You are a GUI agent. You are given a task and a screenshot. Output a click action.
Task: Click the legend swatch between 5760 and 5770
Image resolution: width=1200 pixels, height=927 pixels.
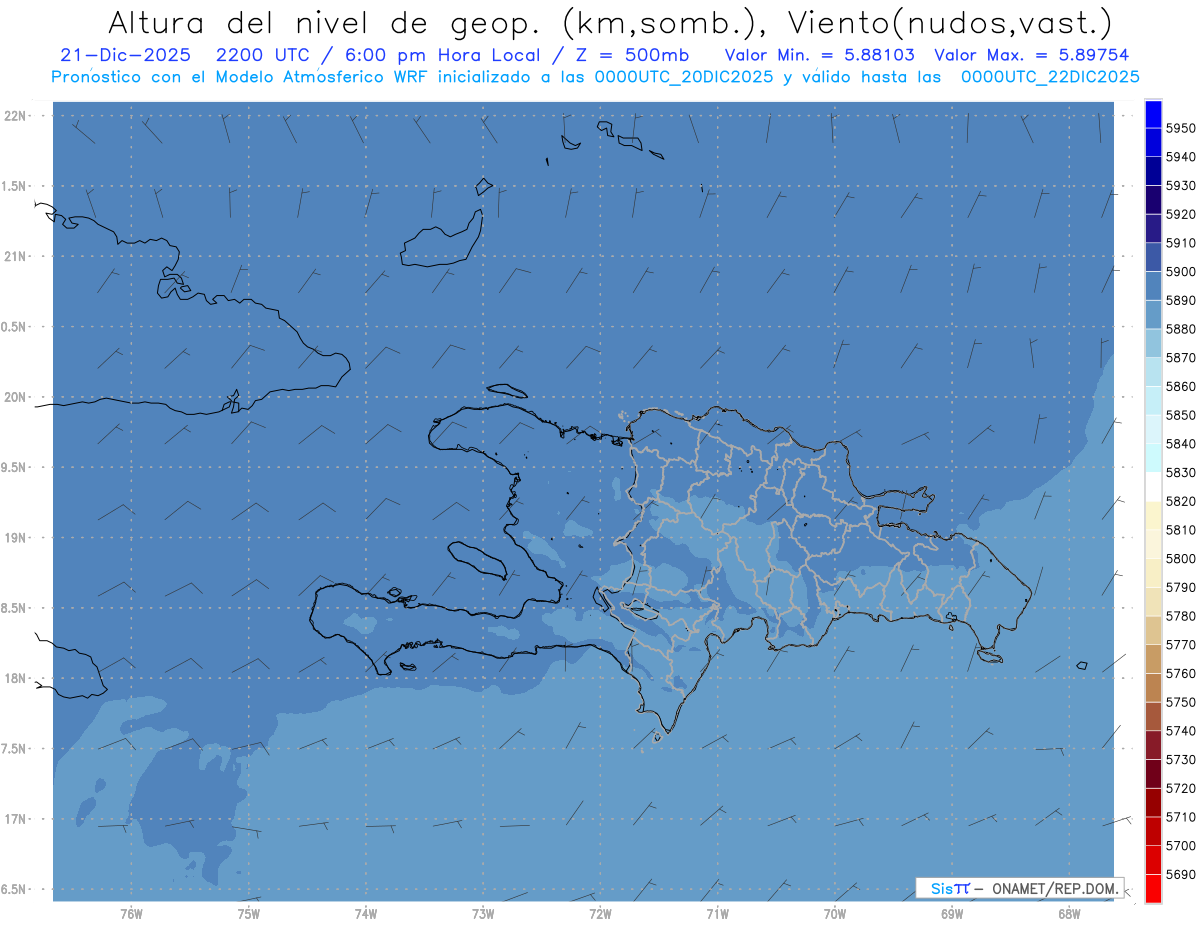click(x=1153, y=659)
